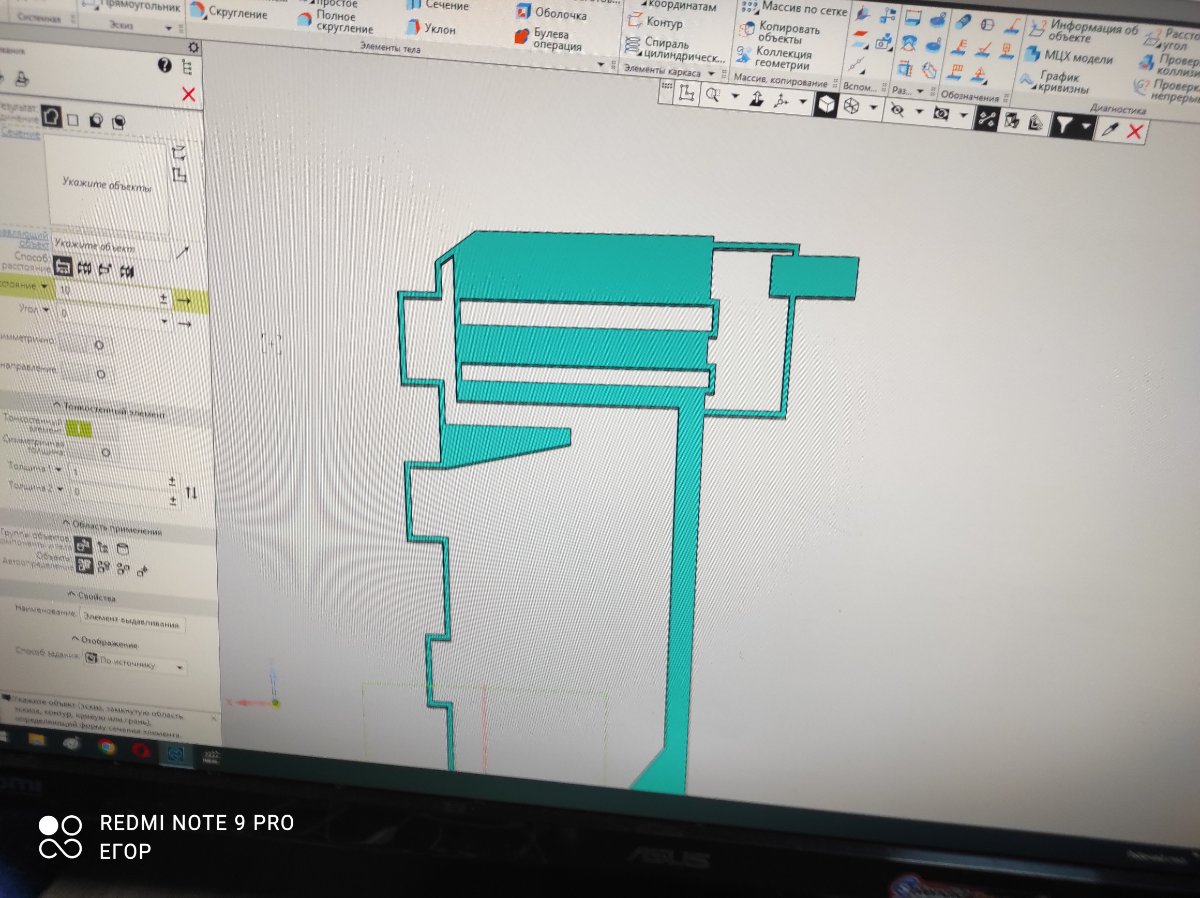This screenshot has width=1200, height=898.
Task: Select the Булева операция tool
Action: coord(548,39)
